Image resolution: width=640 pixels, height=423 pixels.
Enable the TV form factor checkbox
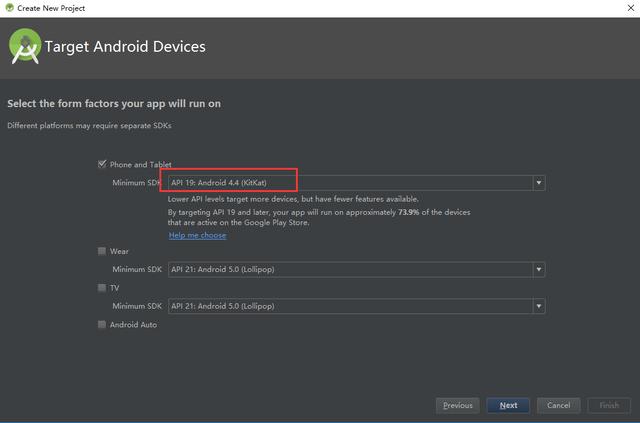point(102,288)
